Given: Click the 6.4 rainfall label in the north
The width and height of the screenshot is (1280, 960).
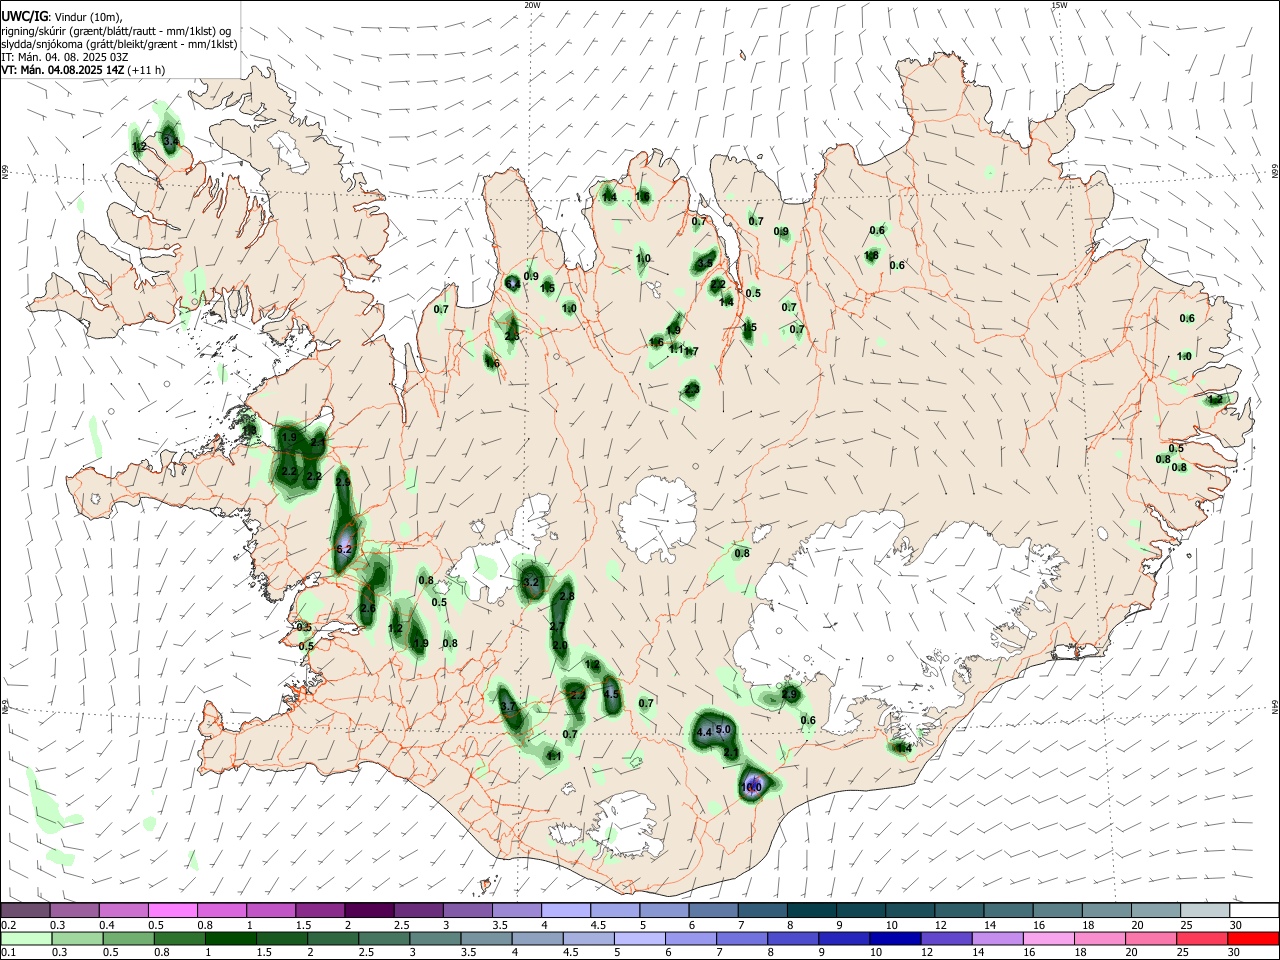Looking at the screenshot, I should (512, 284).
